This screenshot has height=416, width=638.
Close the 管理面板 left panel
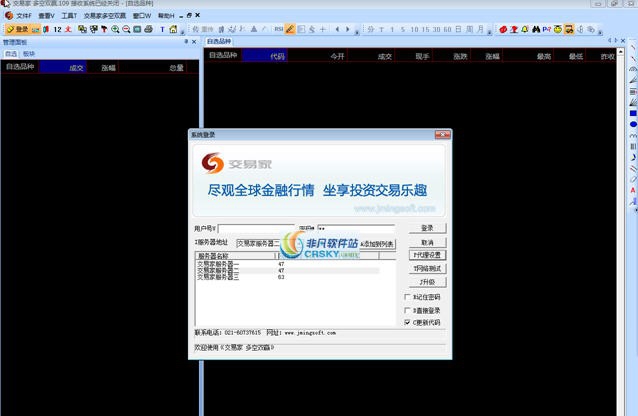click(194, 42)
